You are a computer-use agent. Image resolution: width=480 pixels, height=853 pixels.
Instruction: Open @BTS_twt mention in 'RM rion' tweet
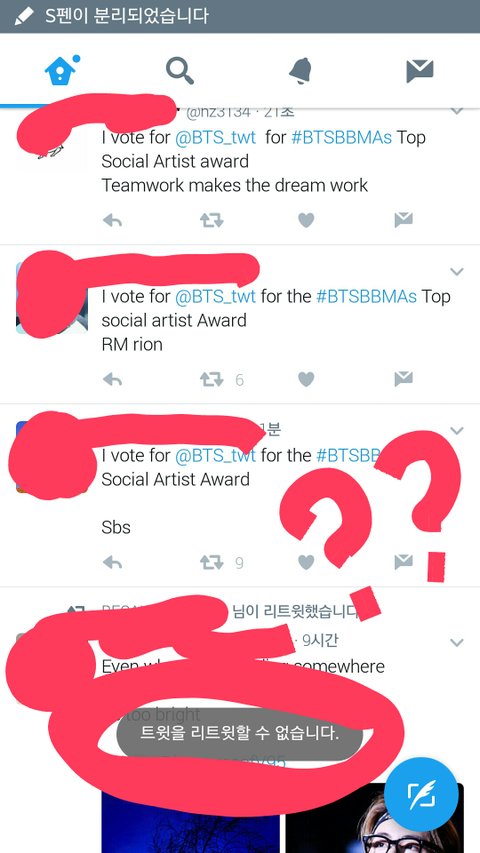coord(215,296)
